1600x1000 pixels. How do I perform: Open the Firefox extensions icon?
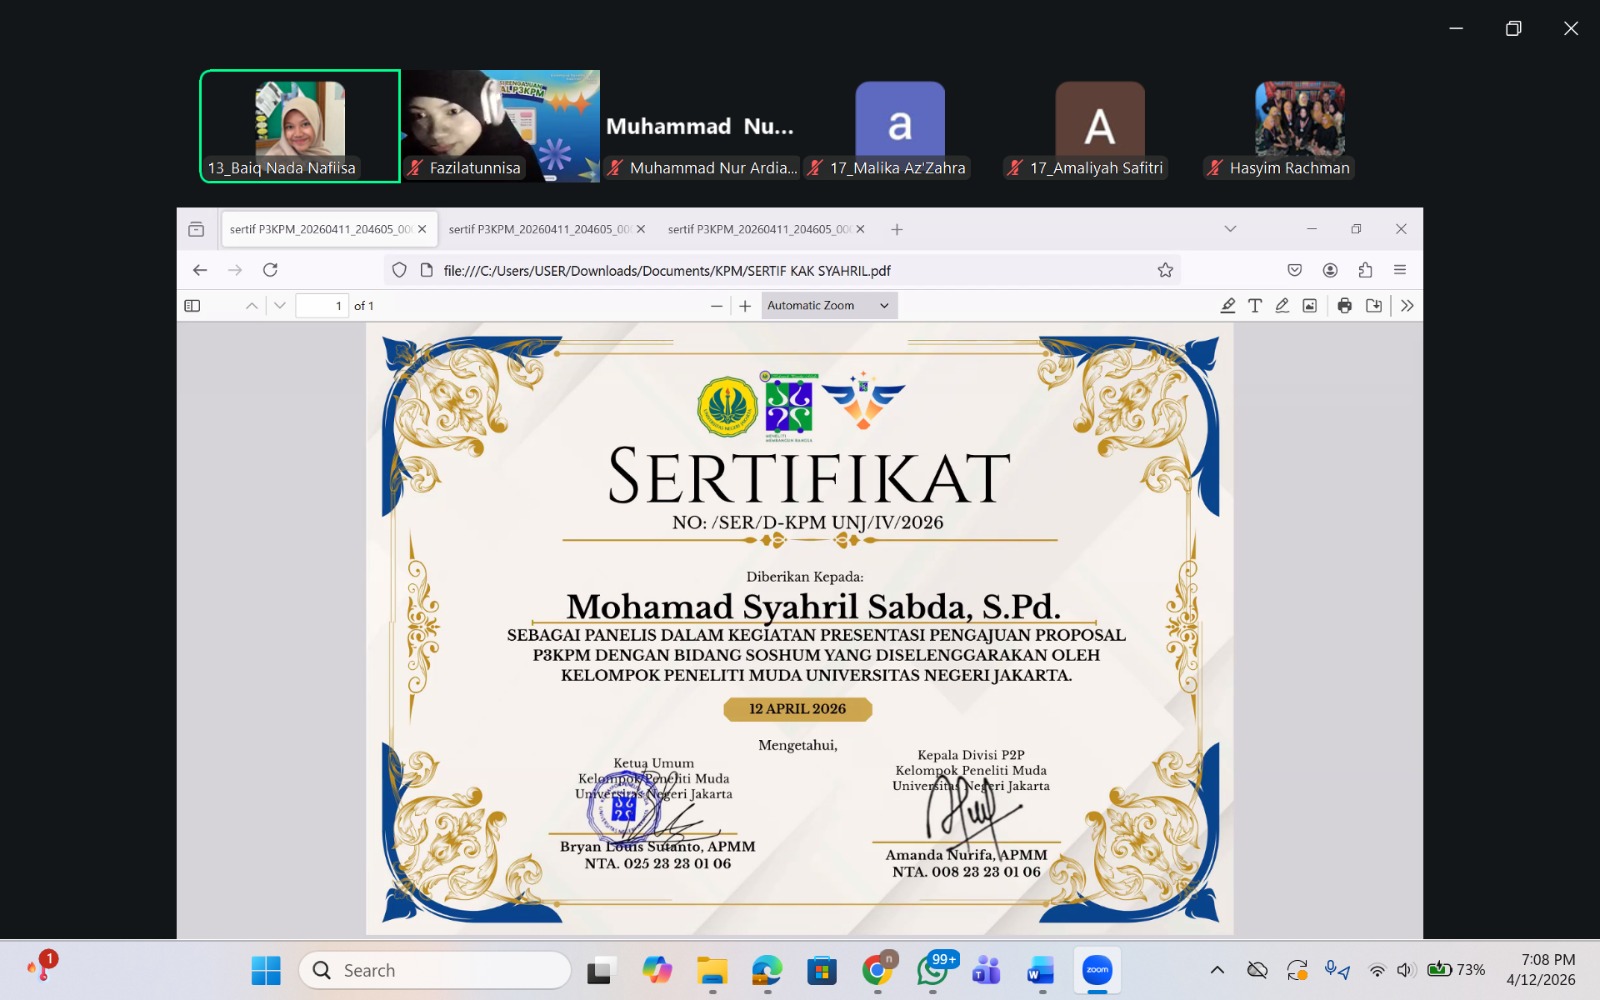tap(1365, 270)
